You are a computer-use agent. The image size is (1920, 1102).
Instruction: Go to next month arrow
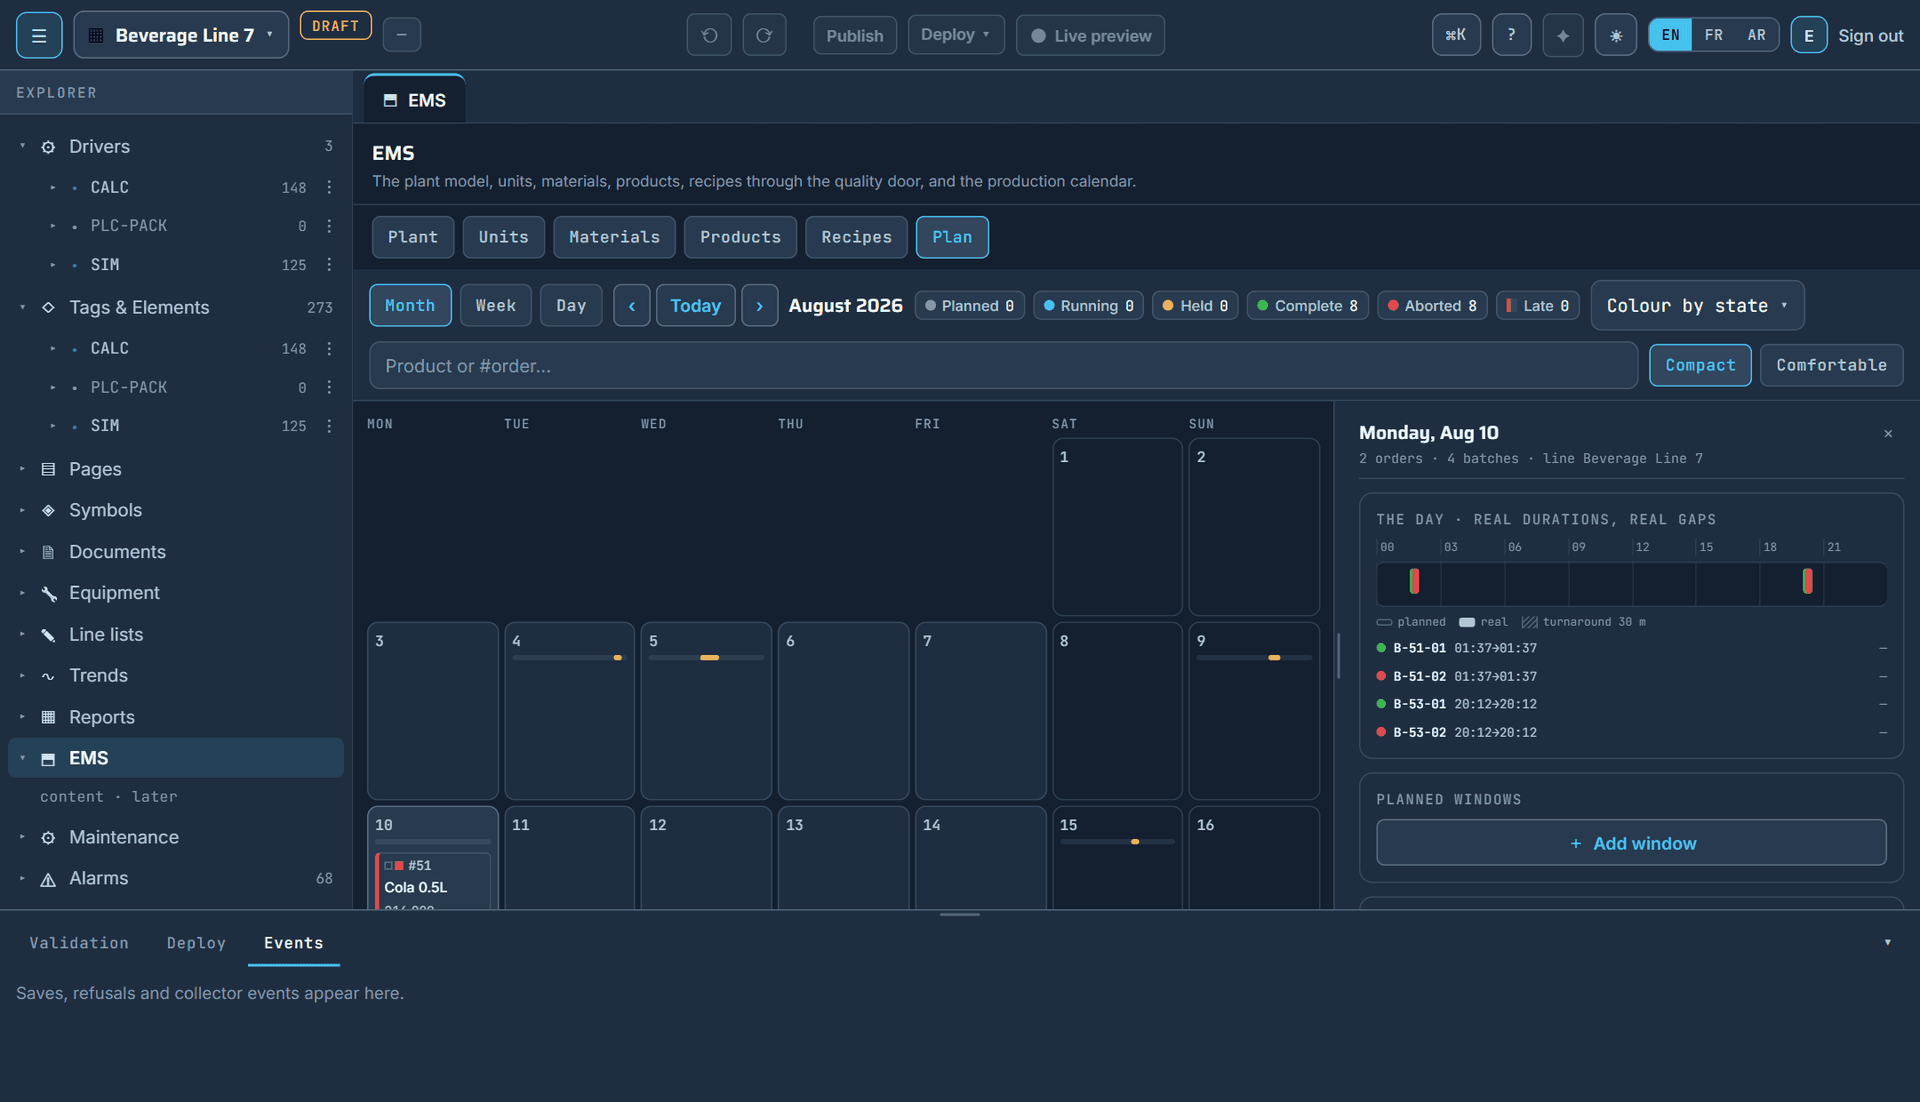(760, 306)
